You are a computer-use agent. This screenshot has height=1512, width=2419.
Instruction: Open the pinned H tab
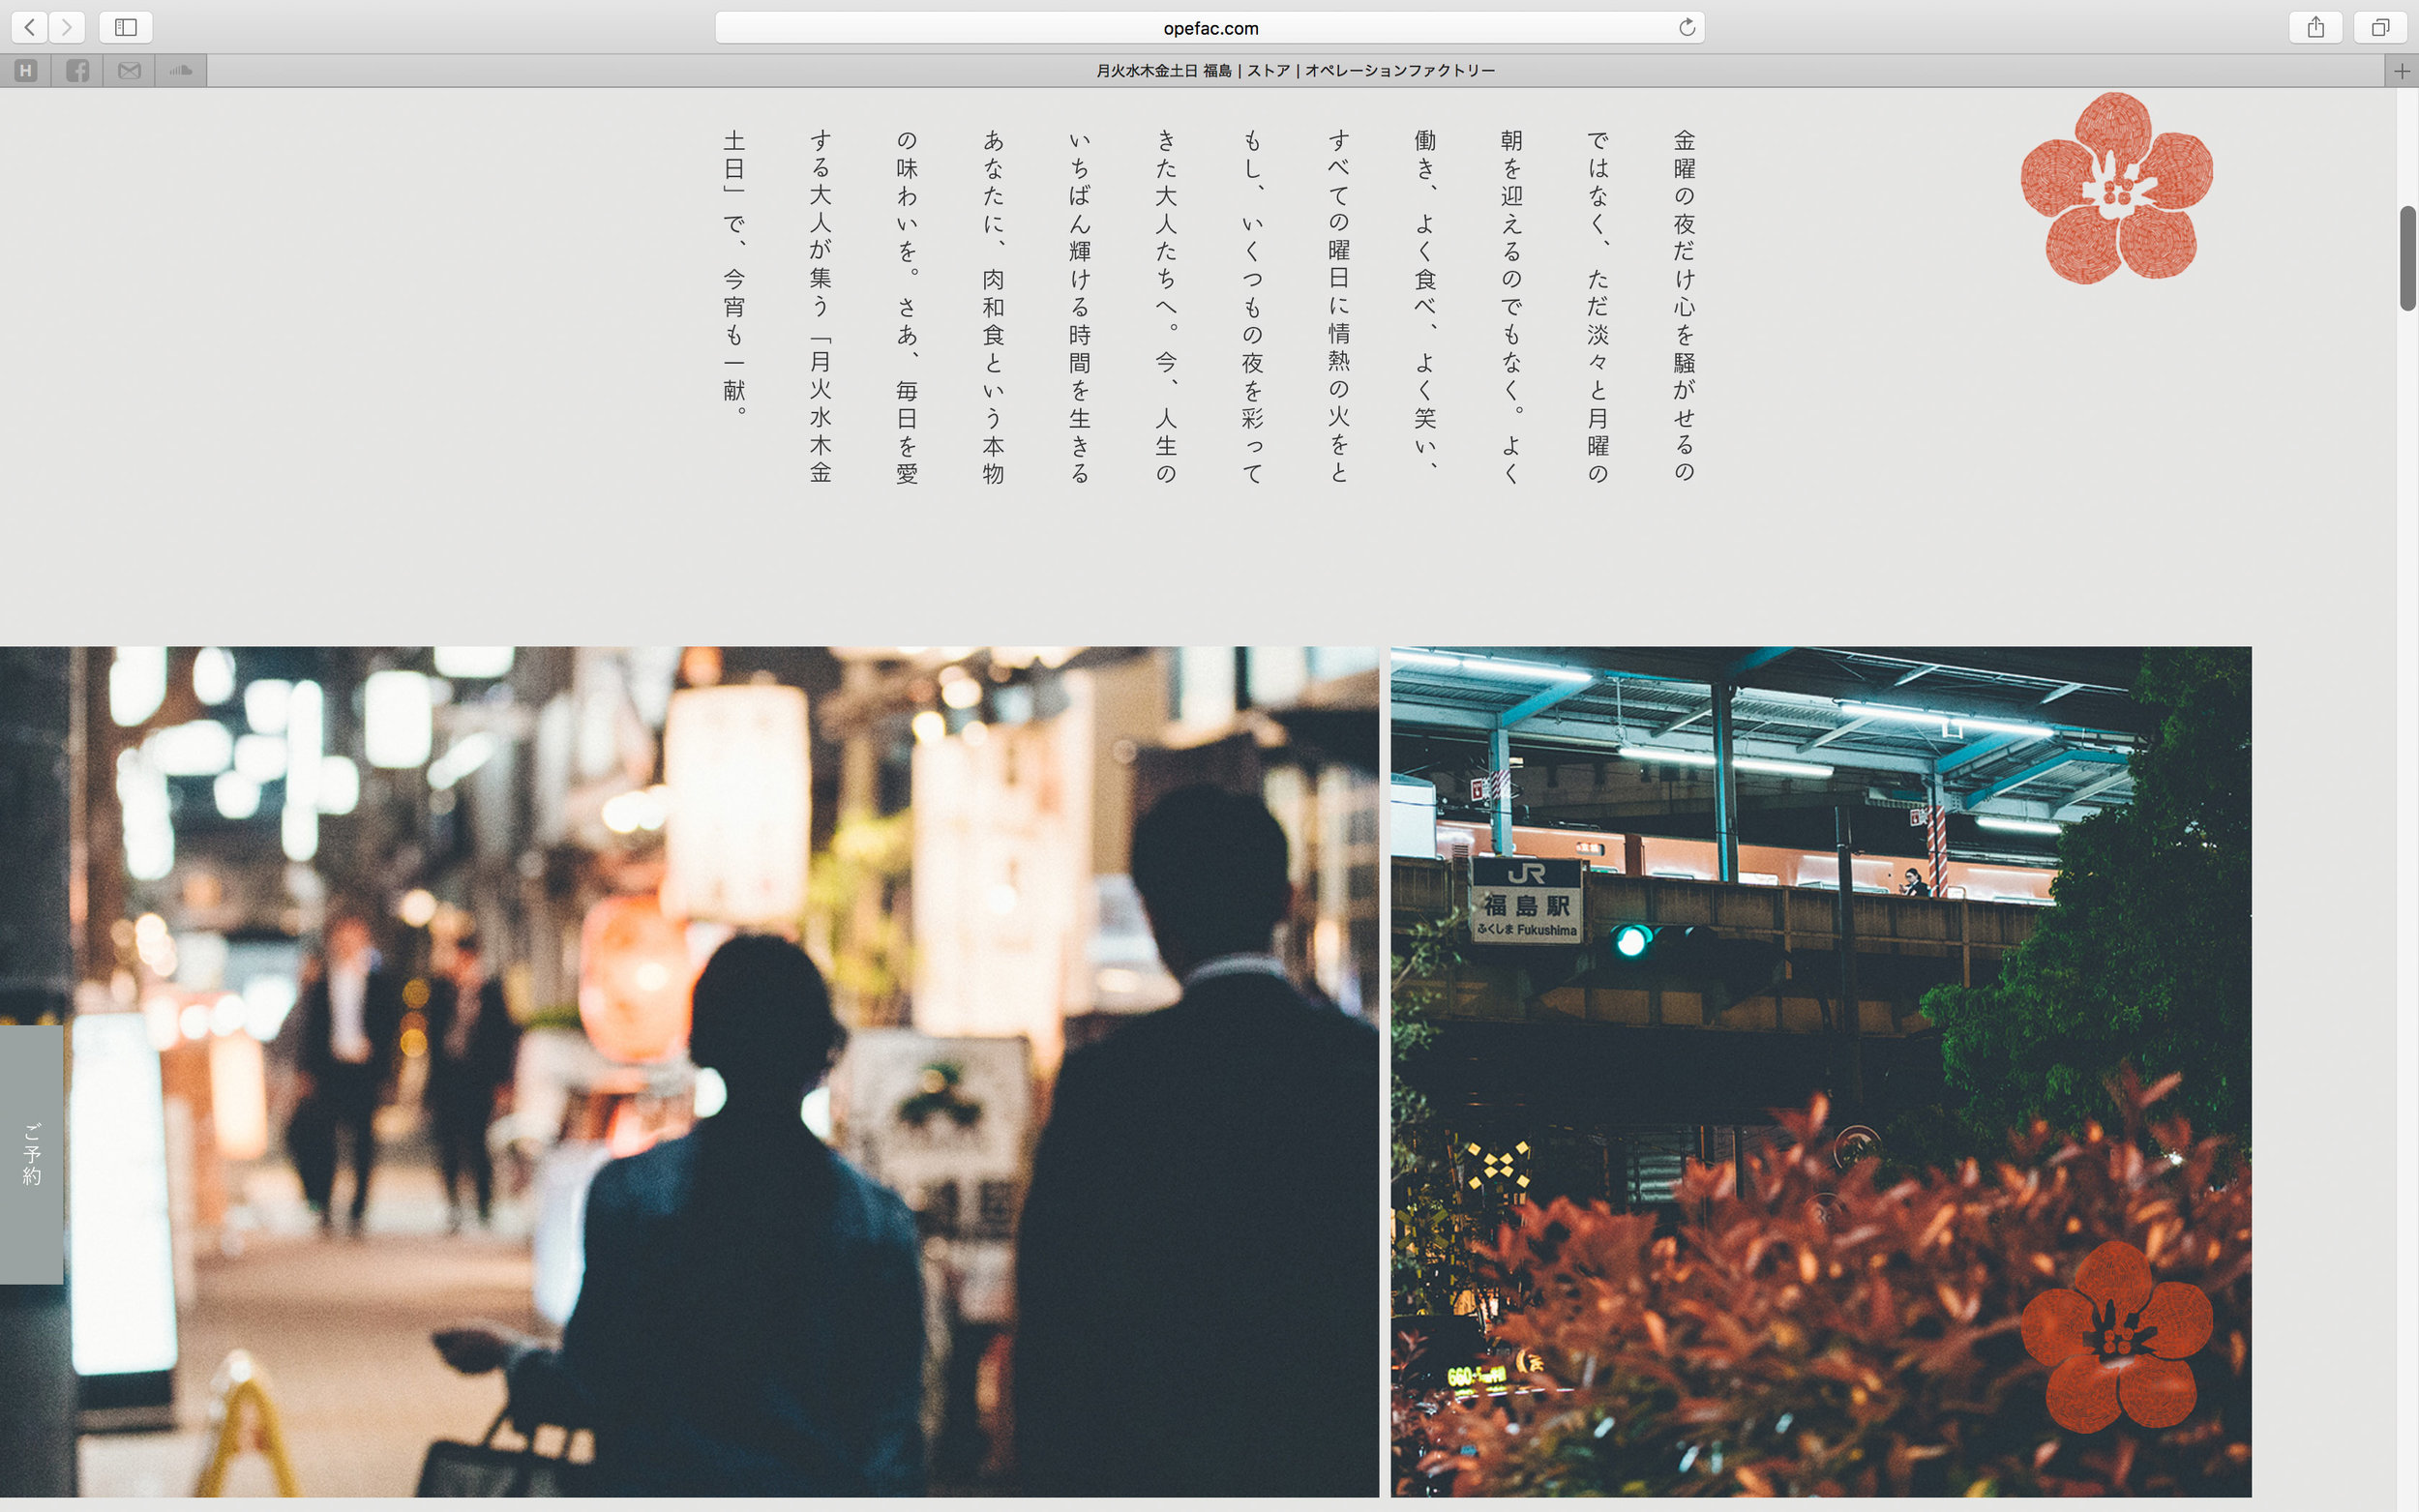point(26,71)
